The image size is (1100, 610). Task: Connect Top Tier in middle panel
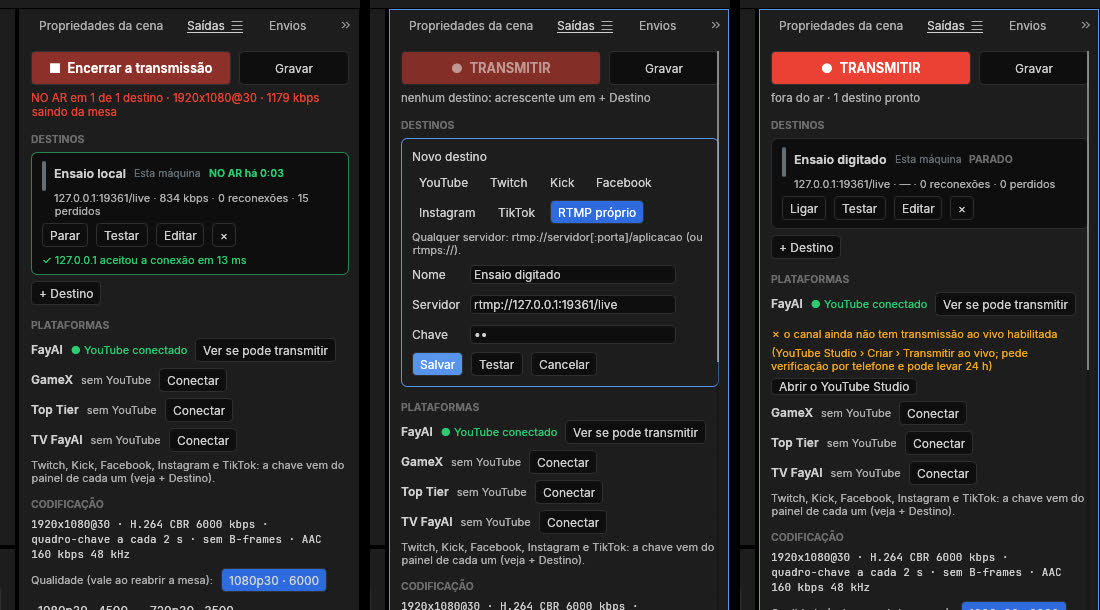569,493
